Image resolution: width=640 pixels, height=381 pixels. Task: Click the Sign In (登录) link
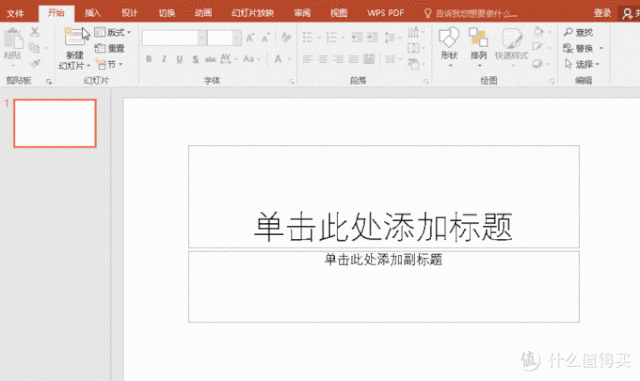[602, 13]
